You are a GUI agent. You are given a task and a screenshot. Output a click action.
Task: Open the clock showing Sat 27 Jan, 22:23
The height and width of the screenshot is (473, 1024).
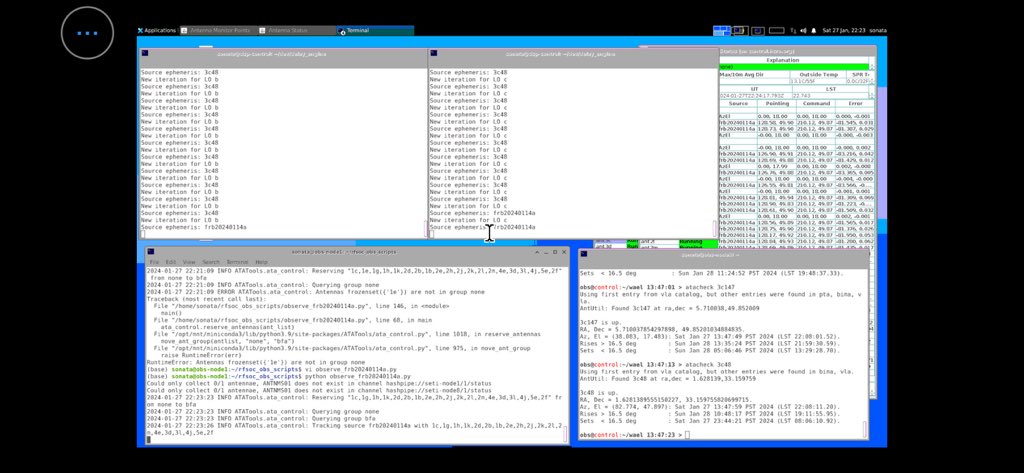pyautogui.click(x=844, y=30)
